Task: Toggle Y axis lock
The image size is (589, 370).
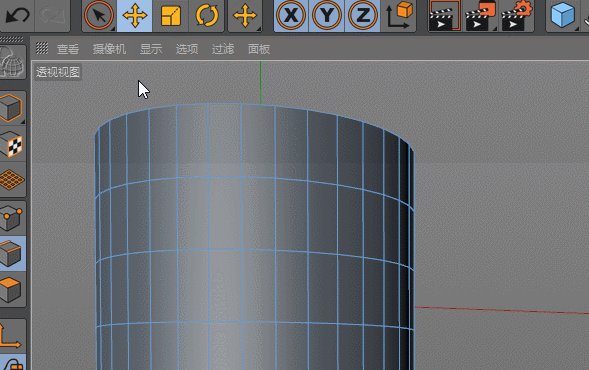Action: click(327, 15)
